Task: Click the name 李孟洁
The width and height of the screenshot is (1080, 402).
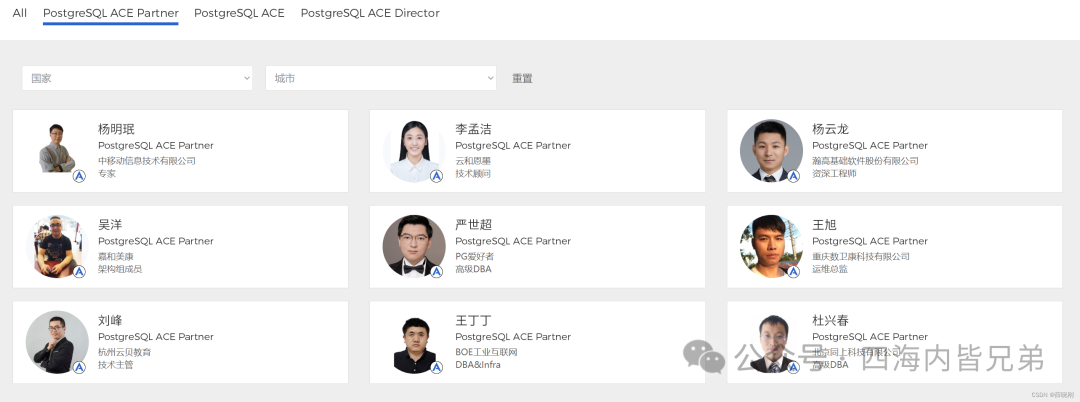Action: click(x=473, y=129)
